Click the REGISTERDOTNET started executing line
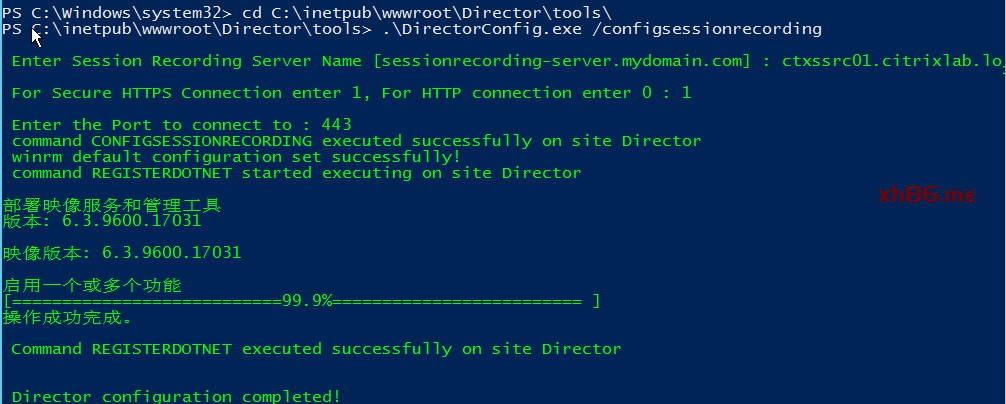 (x=296, y=173)
